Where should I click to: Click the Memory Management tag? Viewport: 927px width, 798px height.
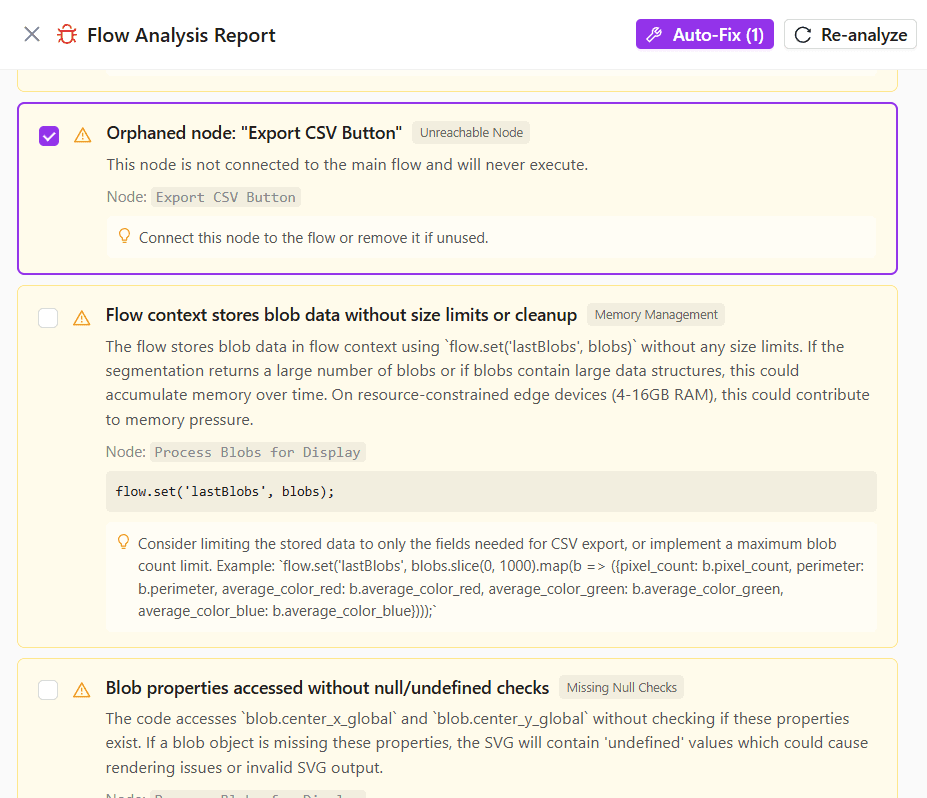tap(655, 314)
